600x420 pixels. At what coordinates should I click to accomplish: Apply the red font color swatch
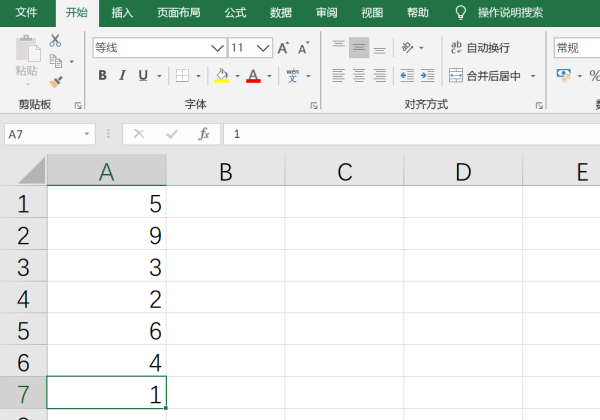point(253,76)
